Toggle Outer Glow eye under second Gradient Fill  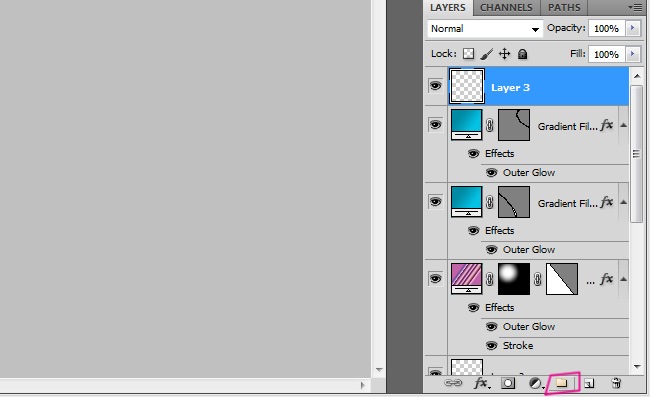pos(492,250)
